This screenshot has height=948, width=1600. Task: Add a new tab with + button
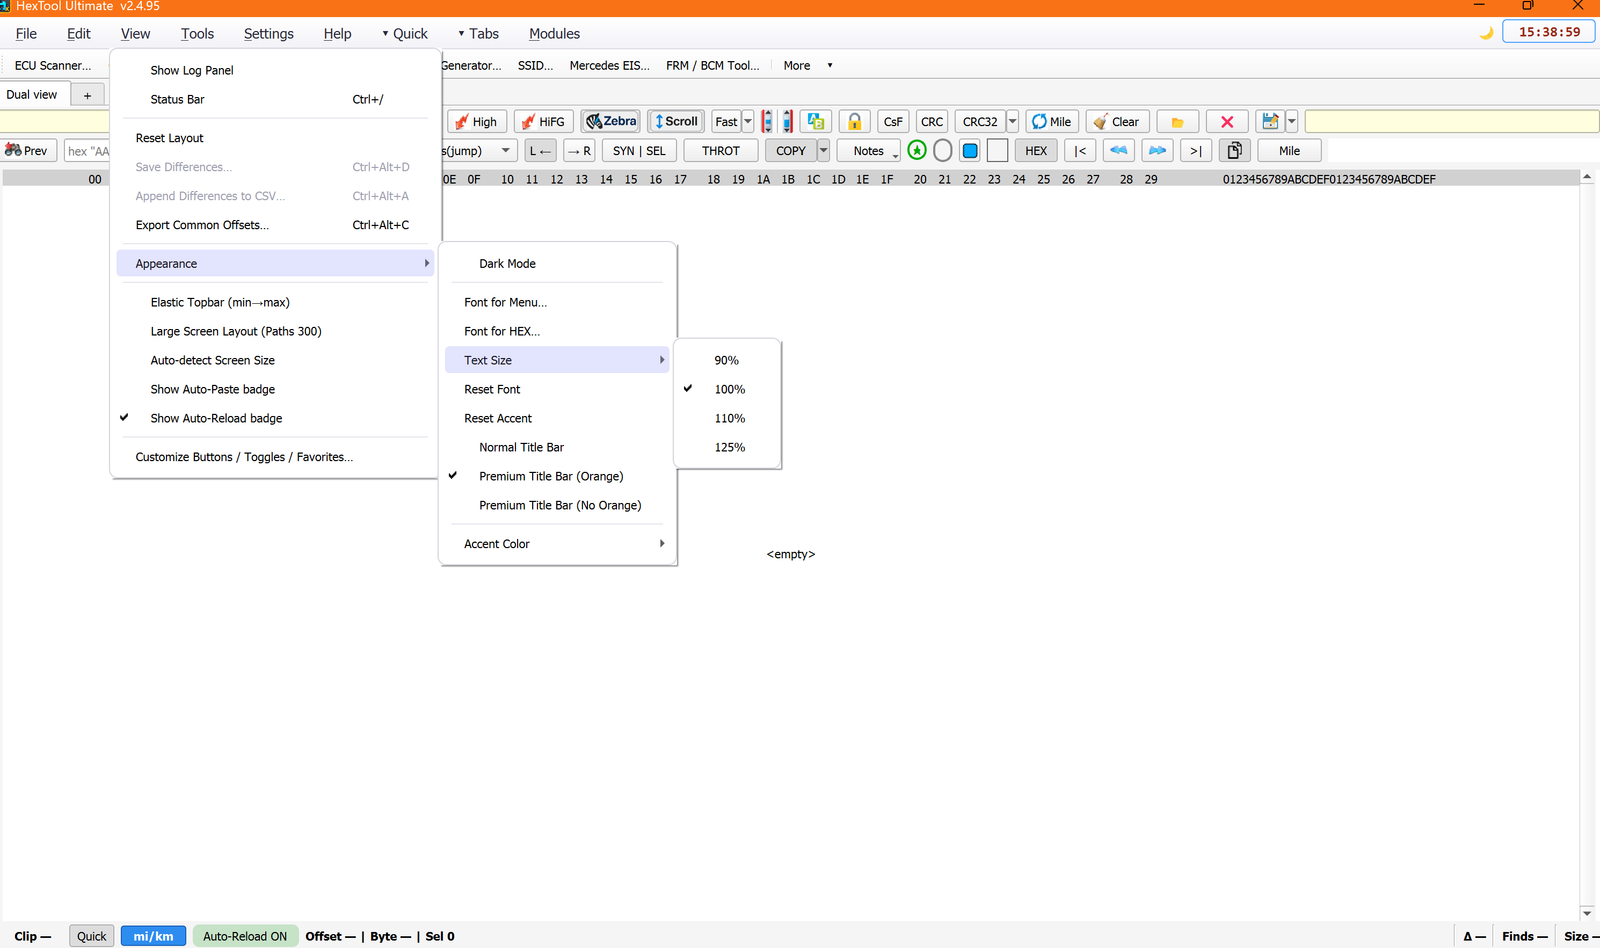(x=87, y=95)
